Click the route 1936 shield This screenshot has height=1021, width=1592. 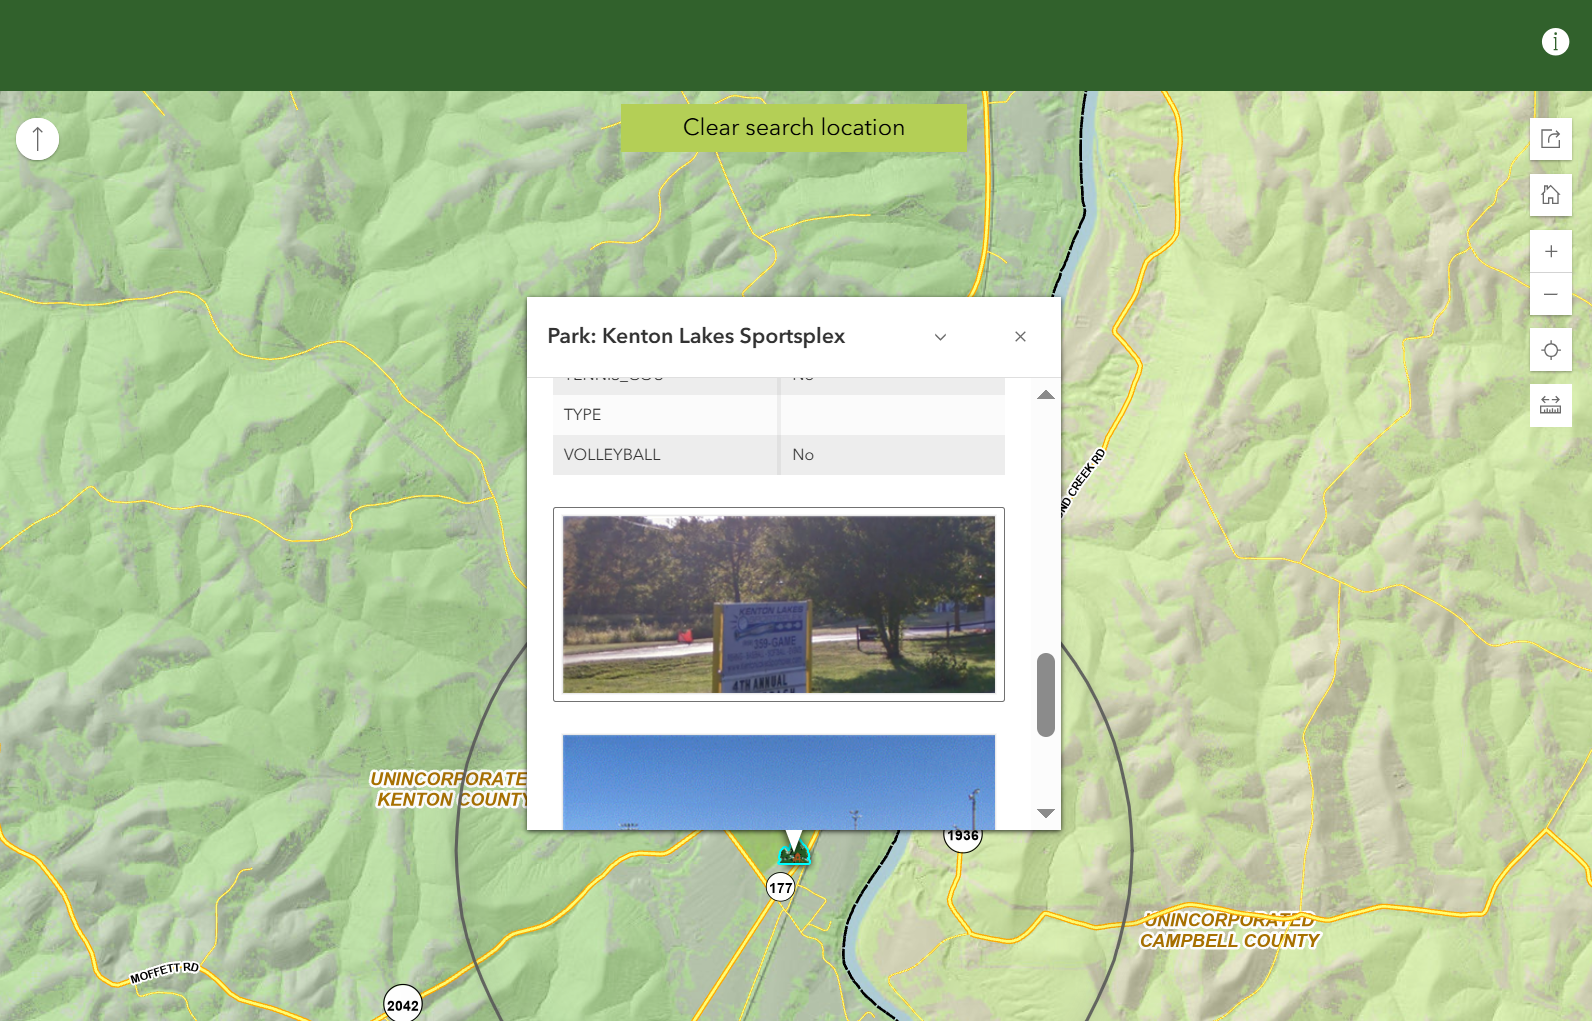click(963, 836)
